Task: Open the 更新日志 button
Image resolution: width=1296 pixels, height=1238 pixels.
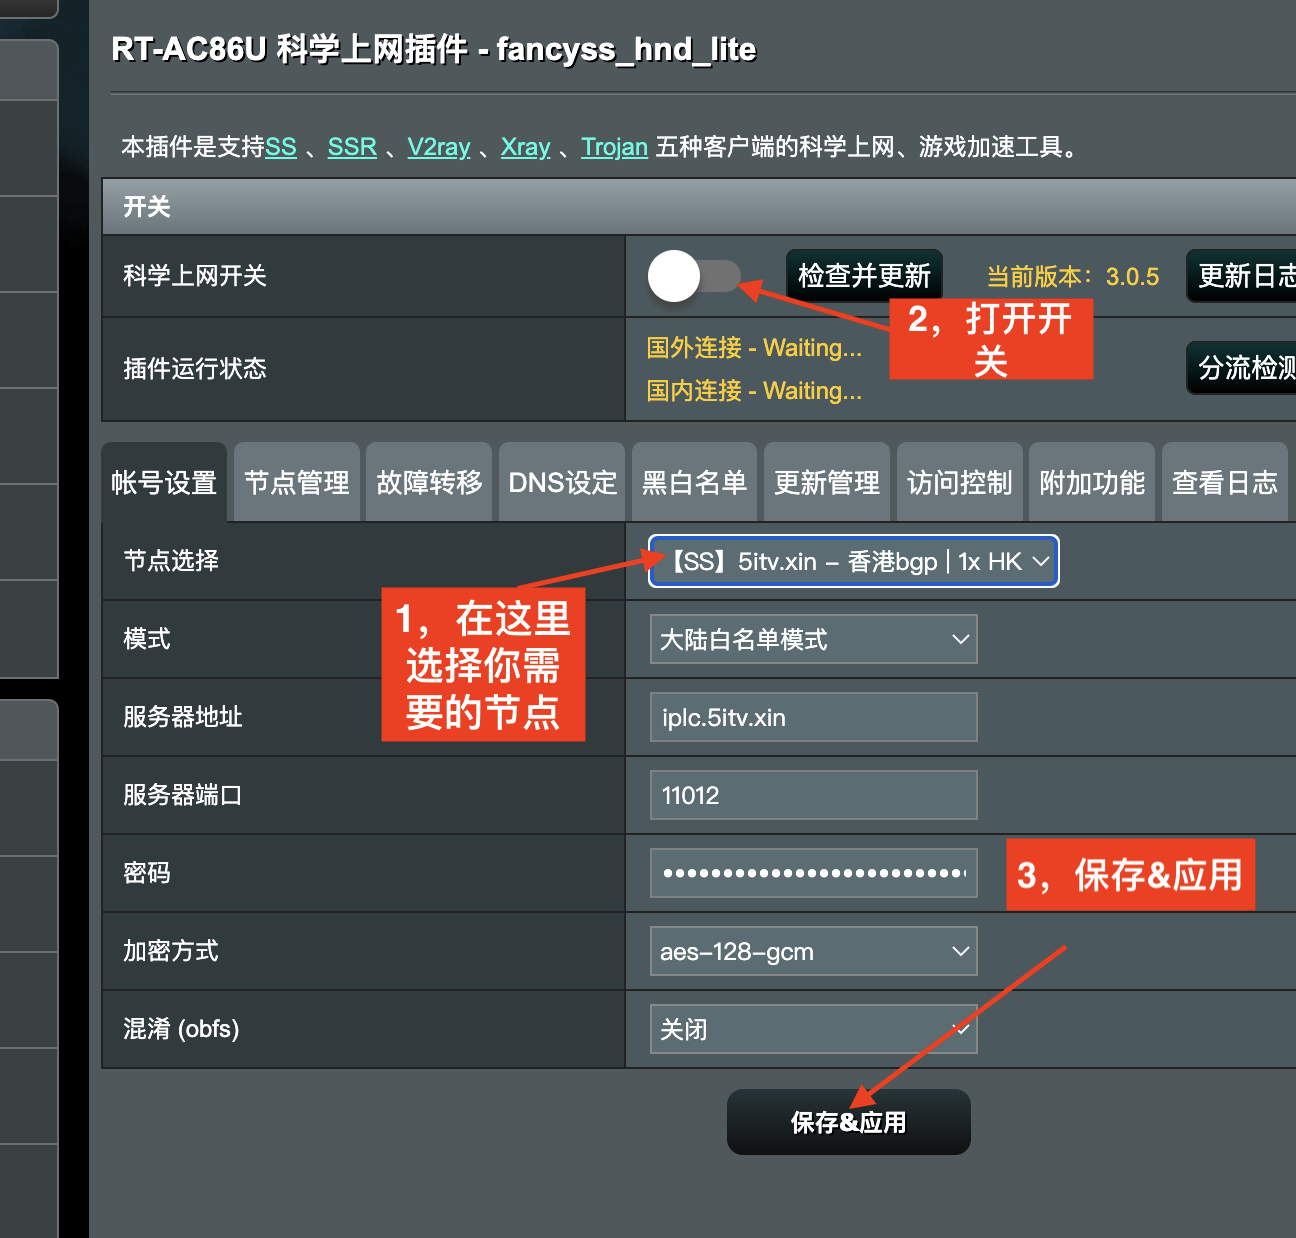Action: [x=1244, y=276]
